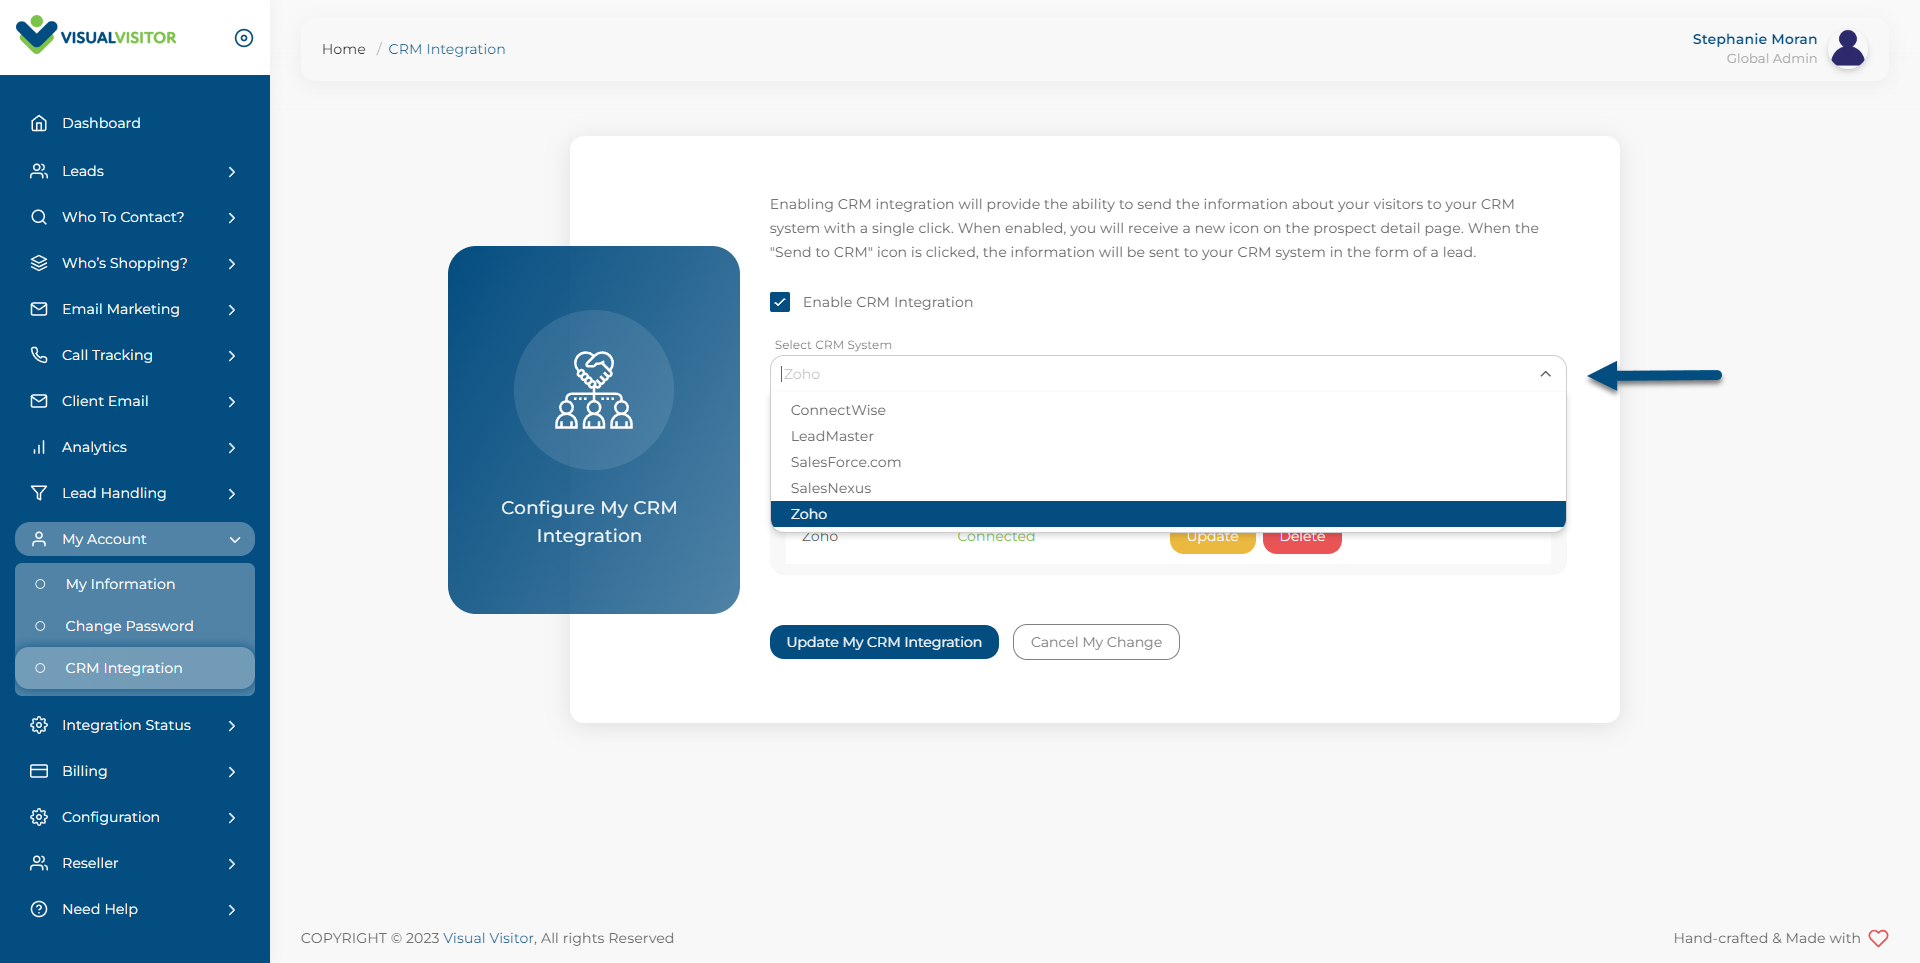This screenshot has height=963, width=1920.
Task: Expand Integration Status chevron
Action: tap(232, 726)
